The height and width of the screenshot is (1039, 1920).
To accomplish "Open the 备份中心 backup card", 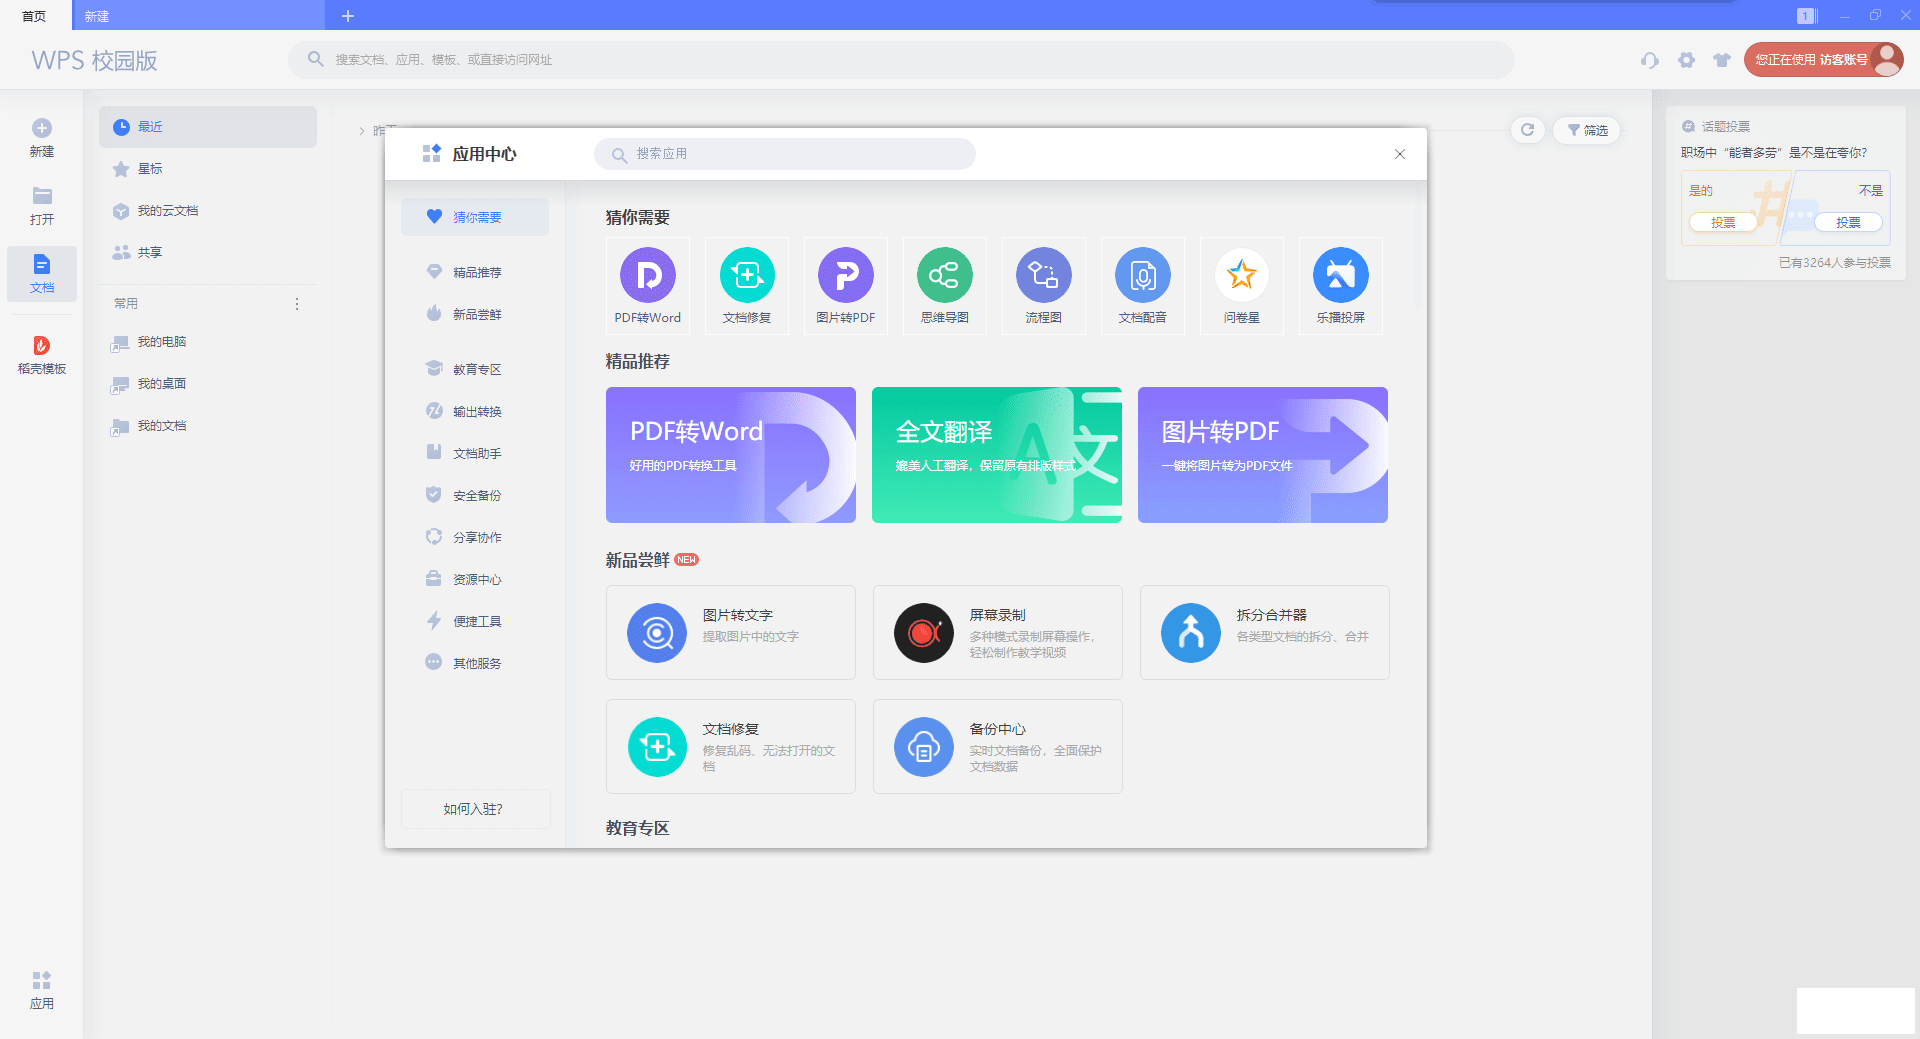I will click(997, 746).
